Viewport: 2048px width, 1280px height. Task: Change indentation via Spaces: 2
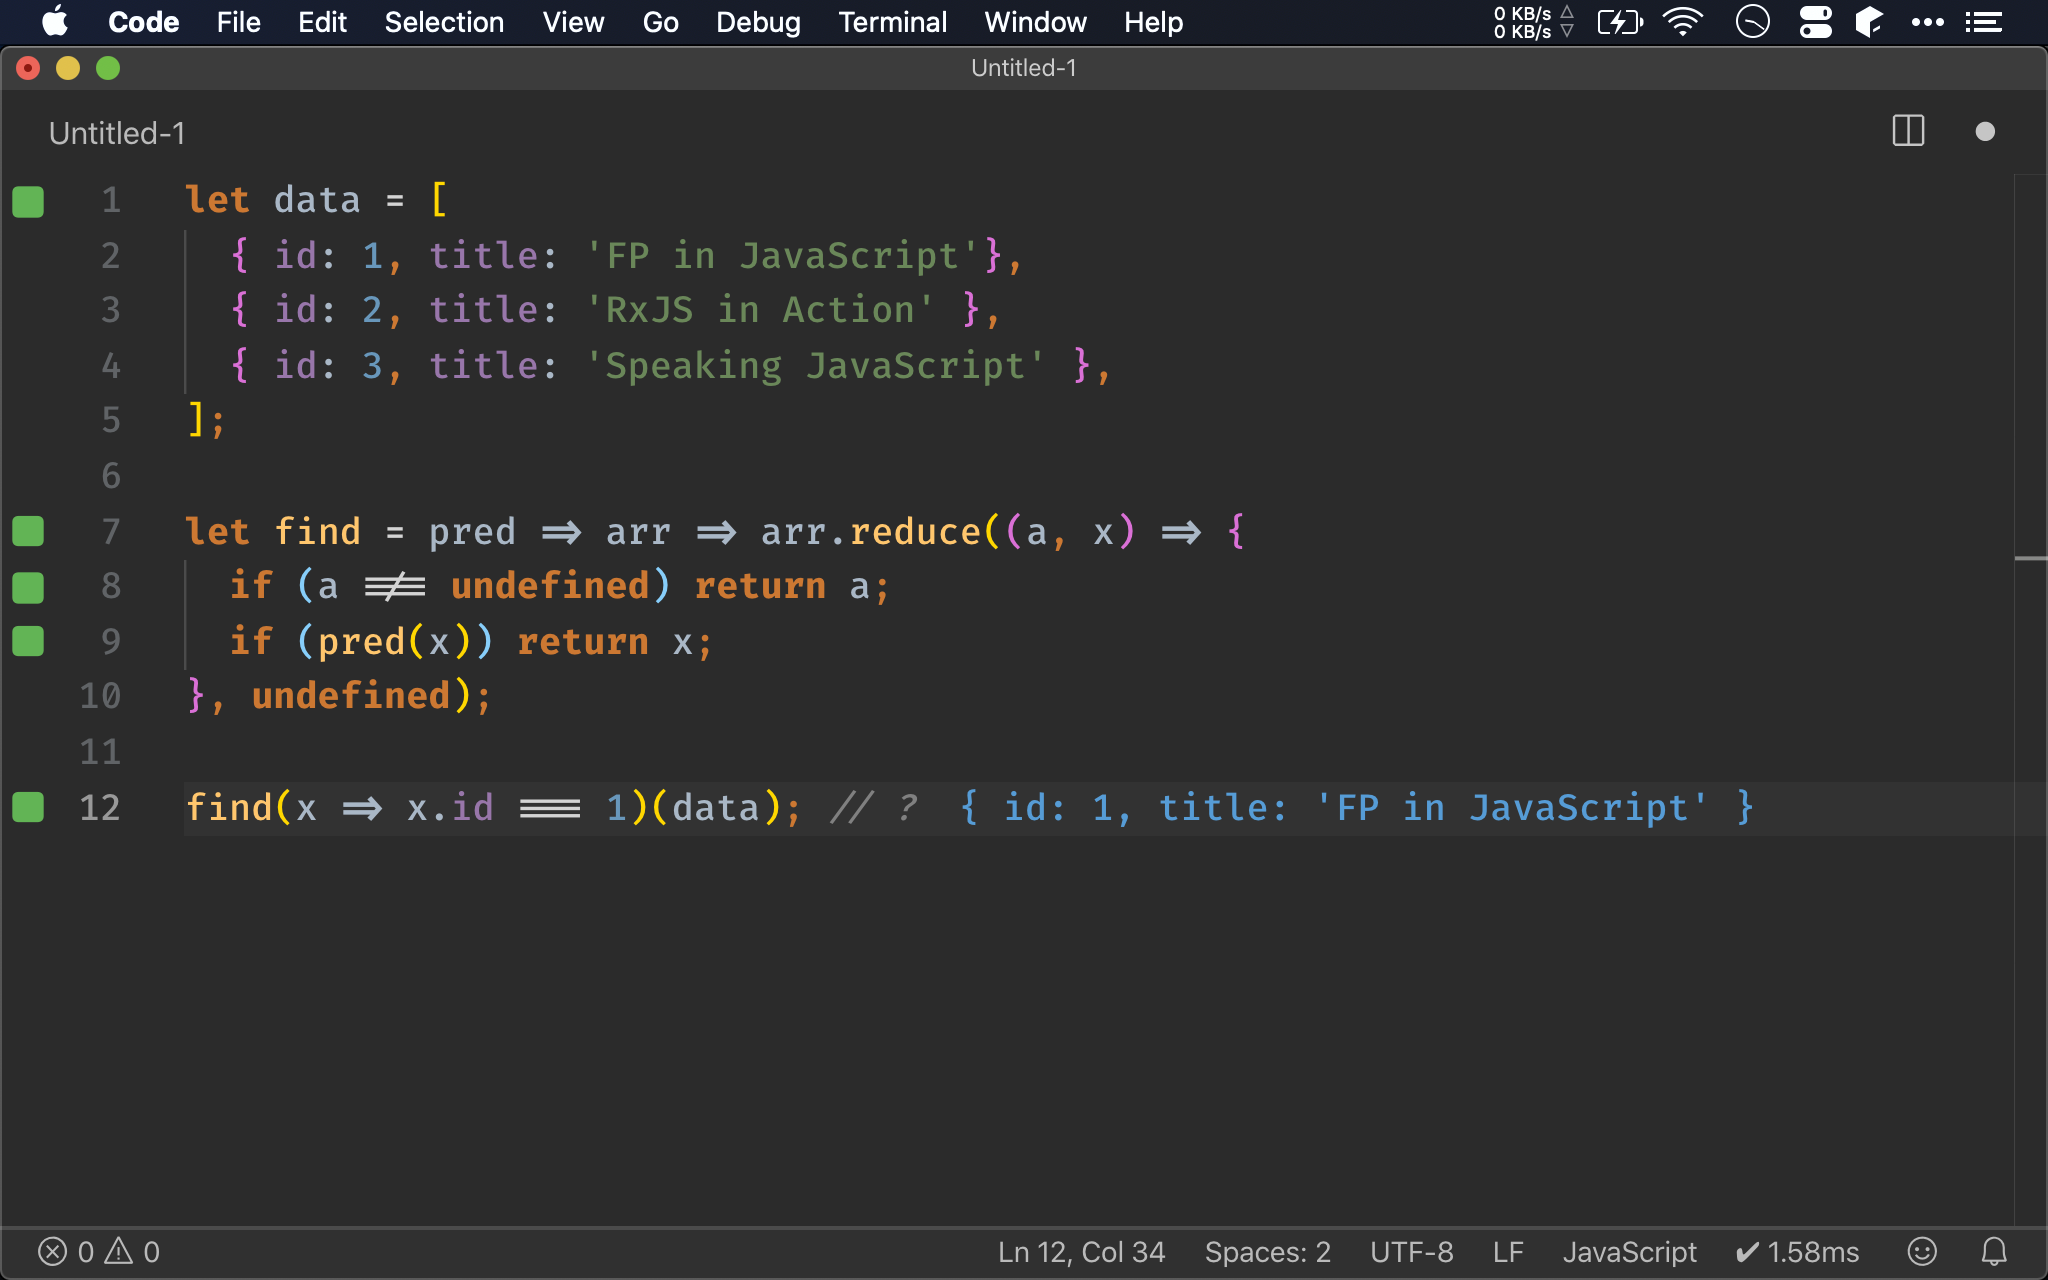point(1267,1252)
